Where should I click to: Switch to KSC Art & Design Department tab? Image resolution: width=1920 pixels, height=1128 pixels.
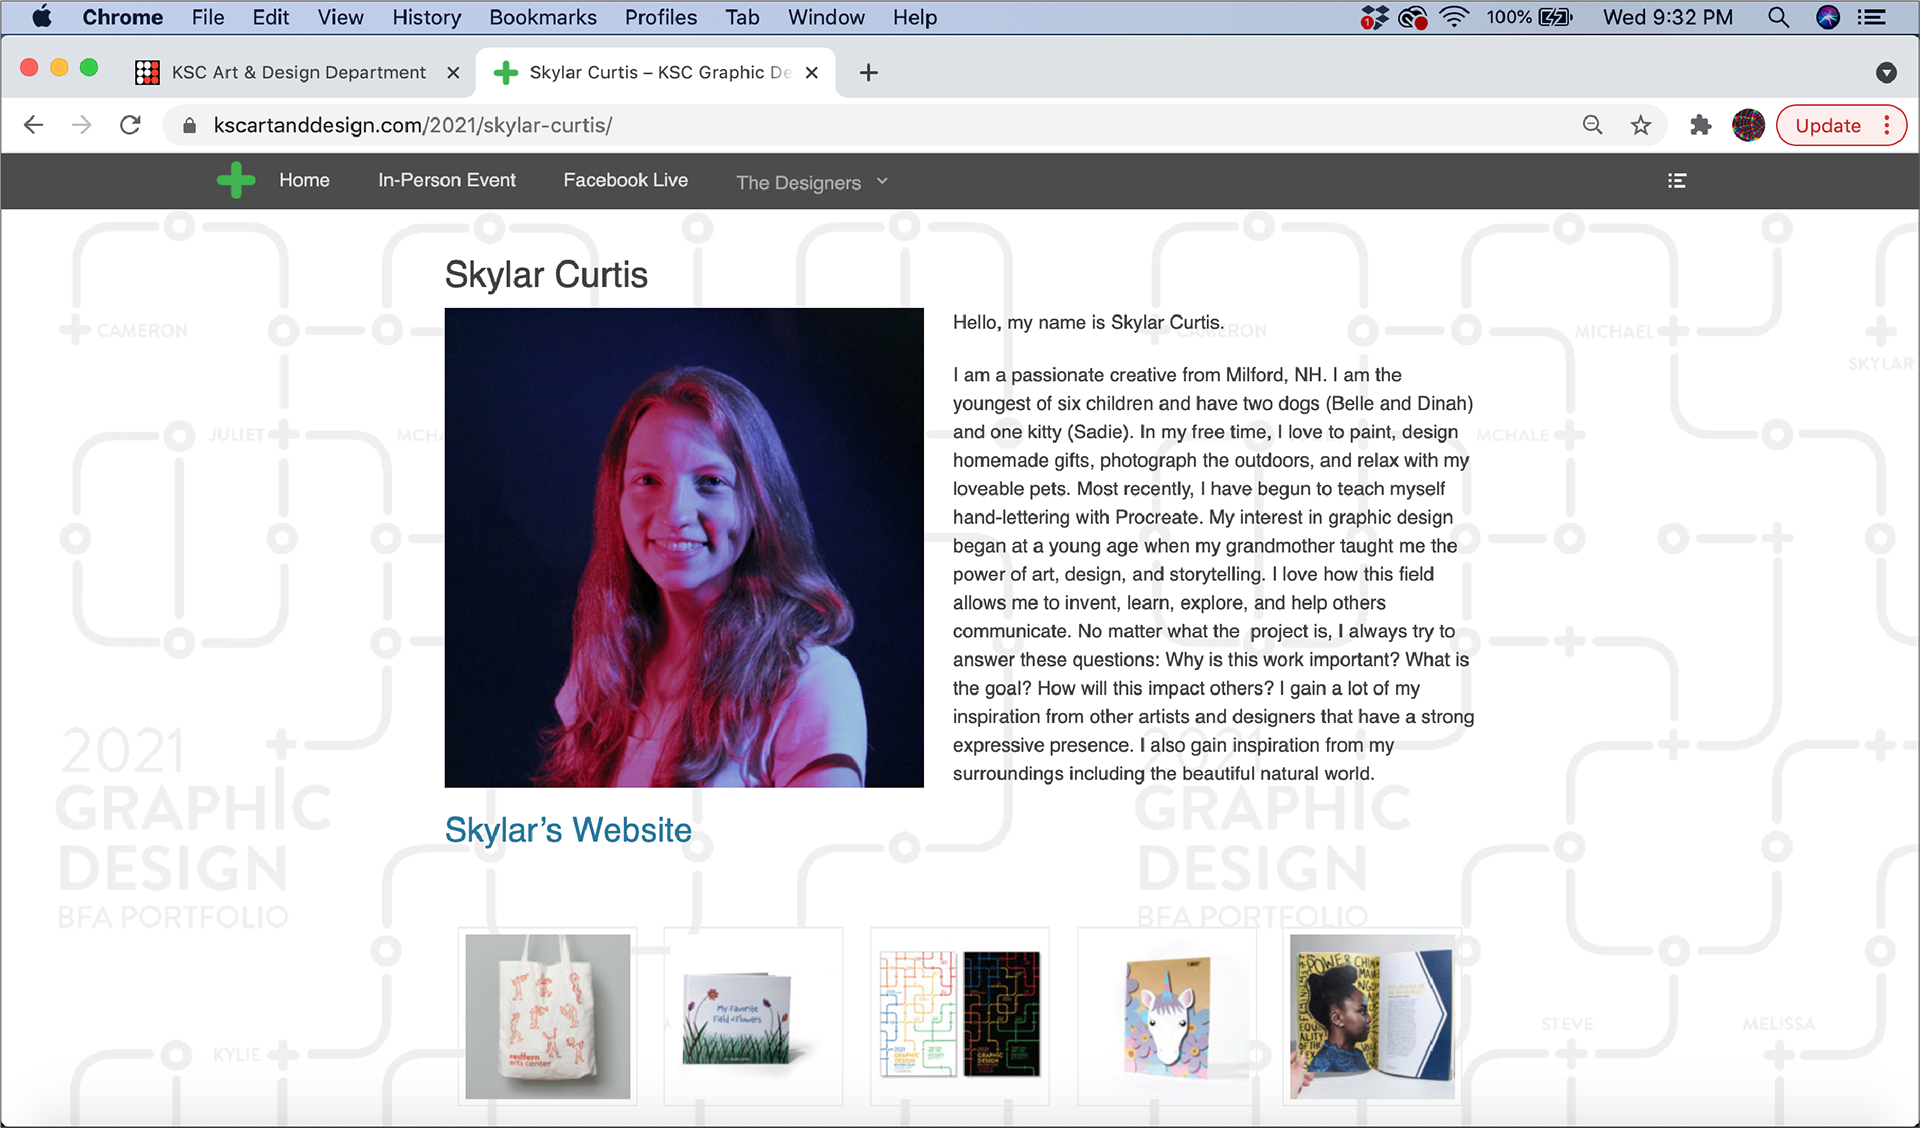(x=298, y=72)
